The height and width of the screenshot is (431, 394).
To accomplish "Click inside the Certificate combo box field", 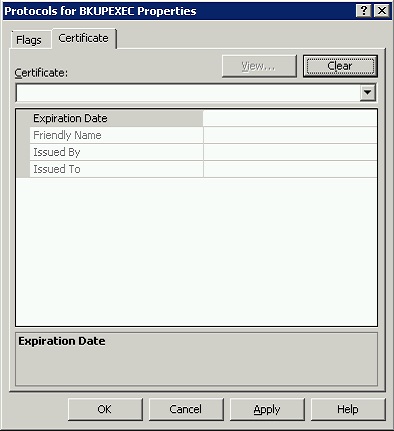I will pyautogui.click(x=188, y=93).
